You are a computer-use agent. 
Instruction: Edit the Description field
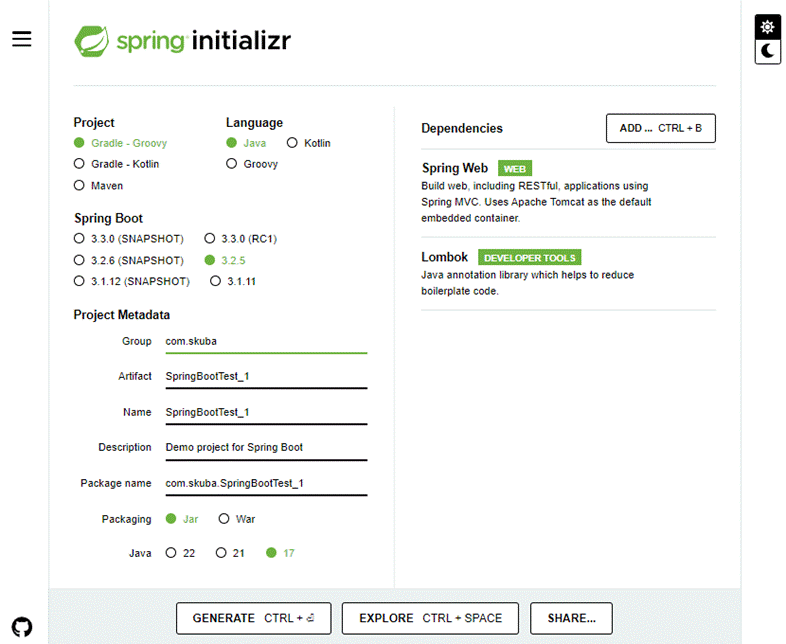pyautogui.click(x=266, y=448)
